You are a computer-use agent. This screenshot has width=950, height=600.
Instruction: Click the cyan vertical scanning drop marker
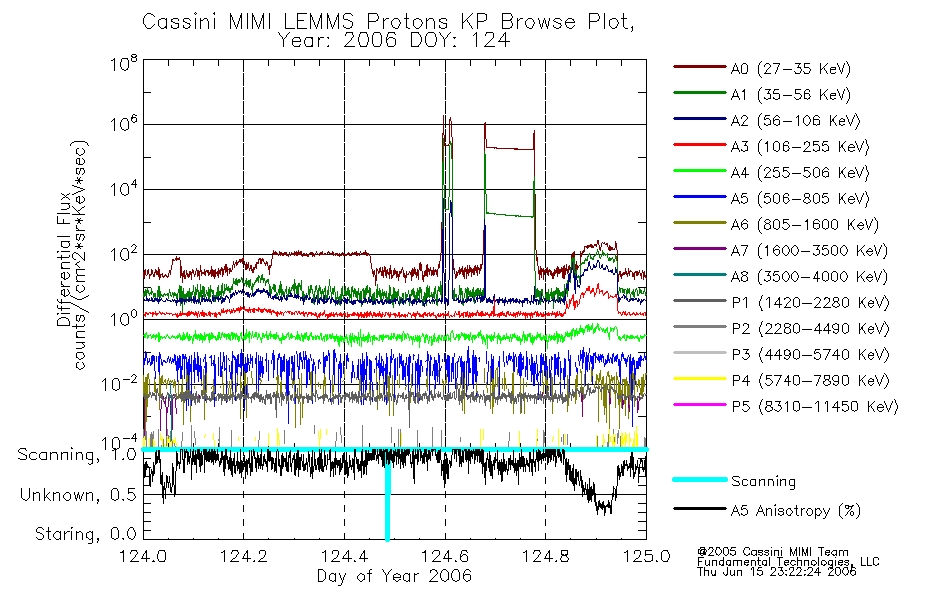coord(388,496)
